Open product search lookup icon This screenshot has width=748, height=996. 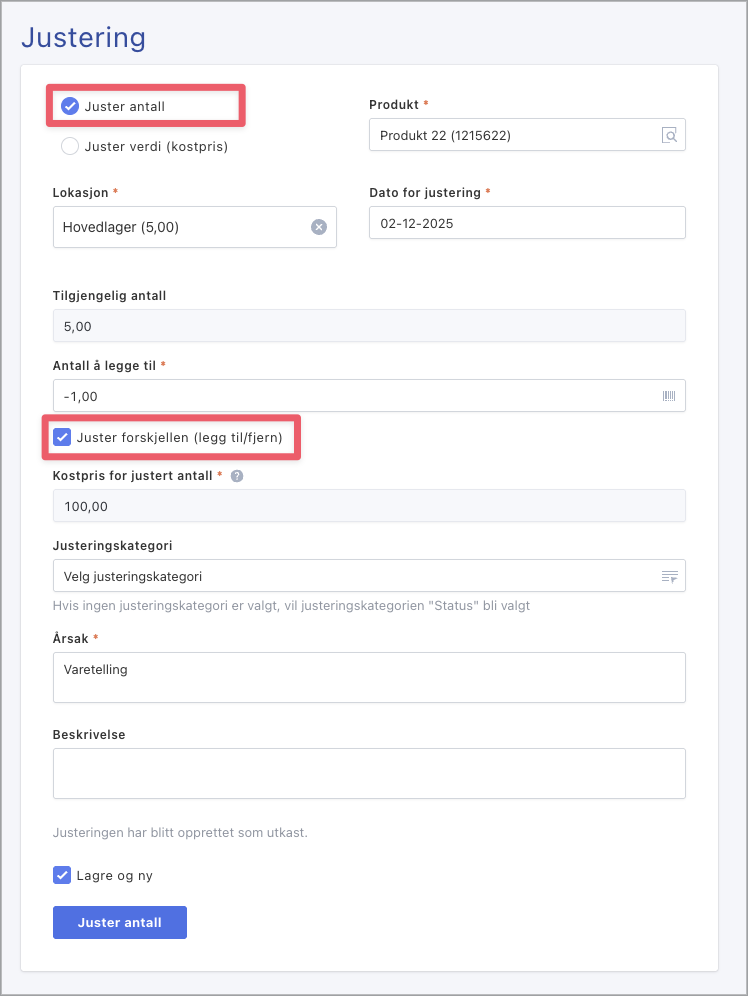click(669, 136)
